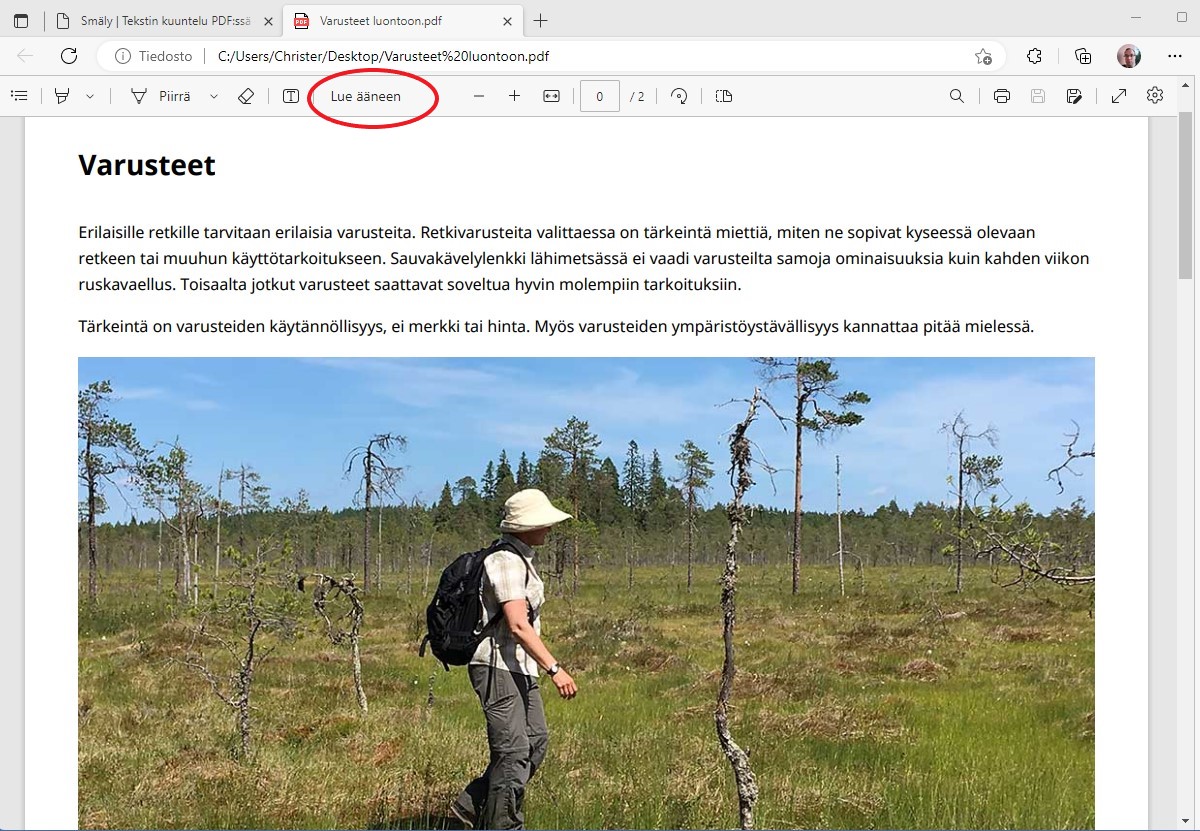The height and width of the screenshot is (831, 1200).
Task: Click the address bar file path
Action: click(x=383, y=56)
